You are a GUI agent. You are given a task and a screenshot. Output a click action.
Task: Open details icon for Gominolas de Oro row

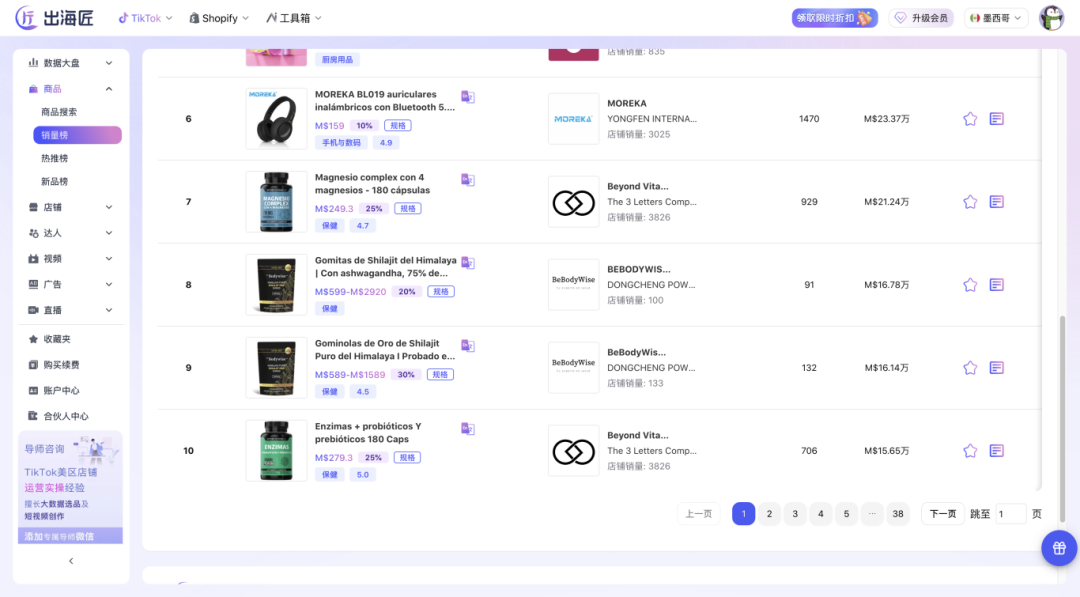(997, 368)
